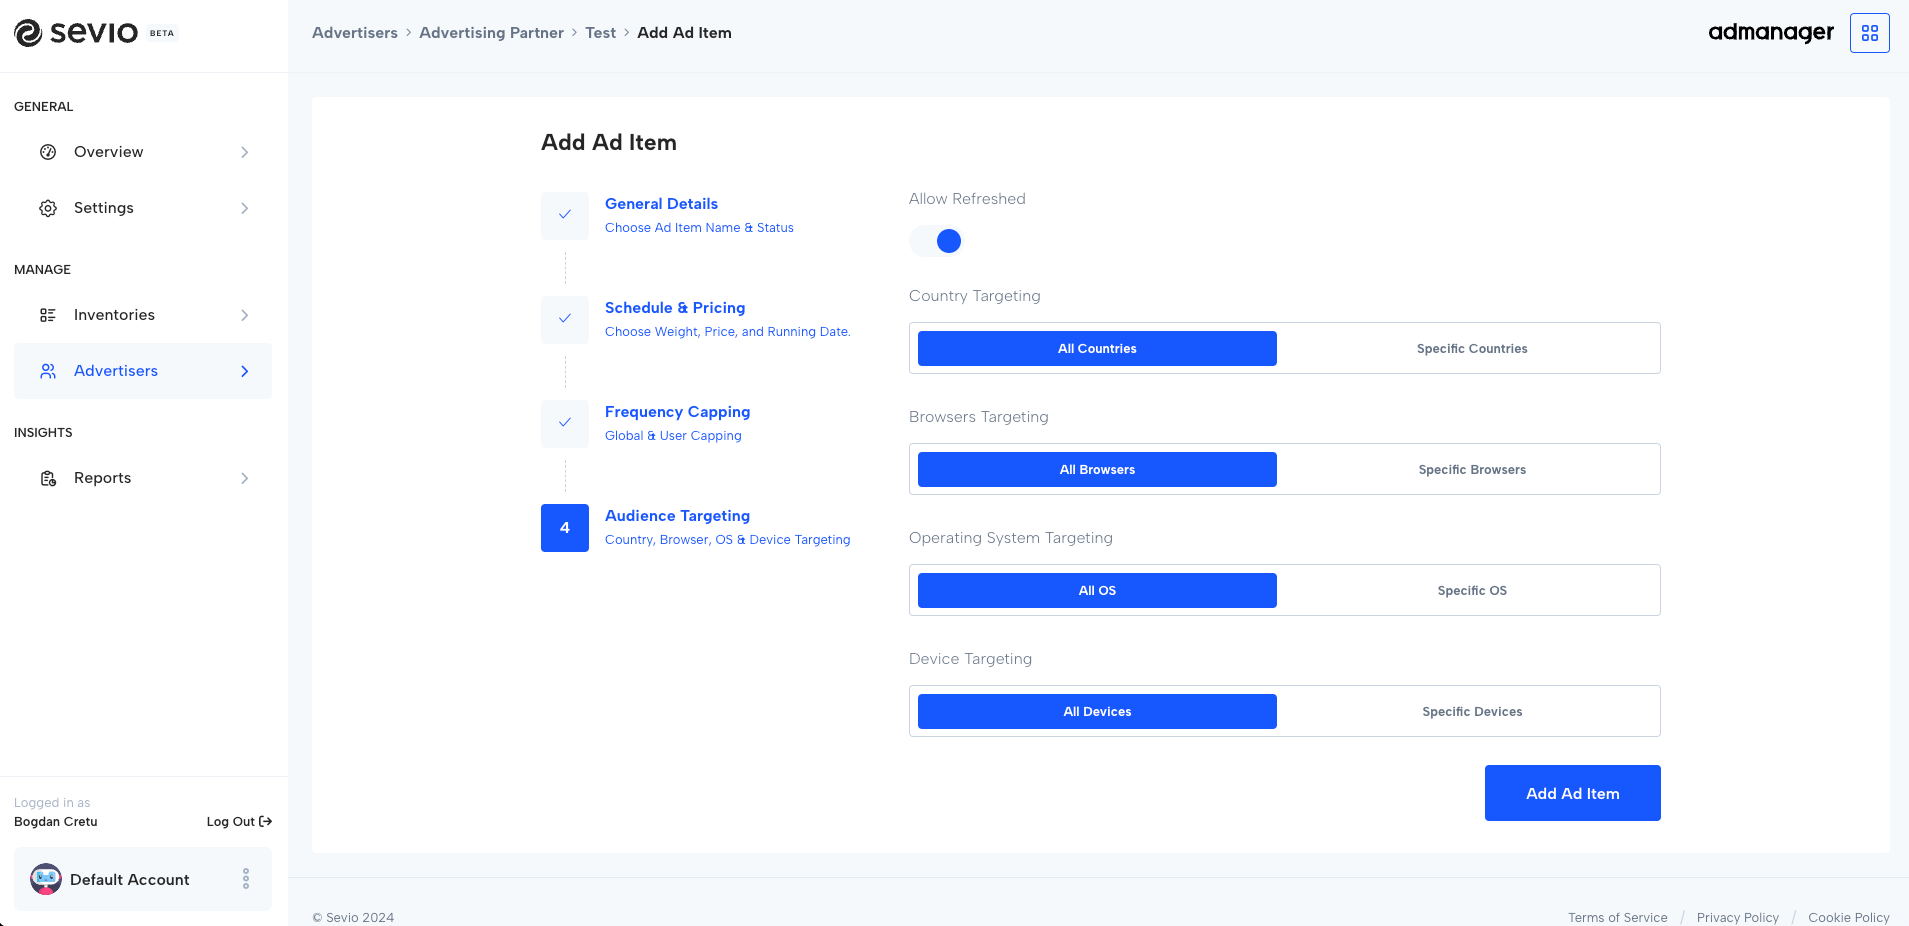Choose Specific Browsers targeting option
This screenshot has width=1909, height=926.
[x=1471, y=470]
